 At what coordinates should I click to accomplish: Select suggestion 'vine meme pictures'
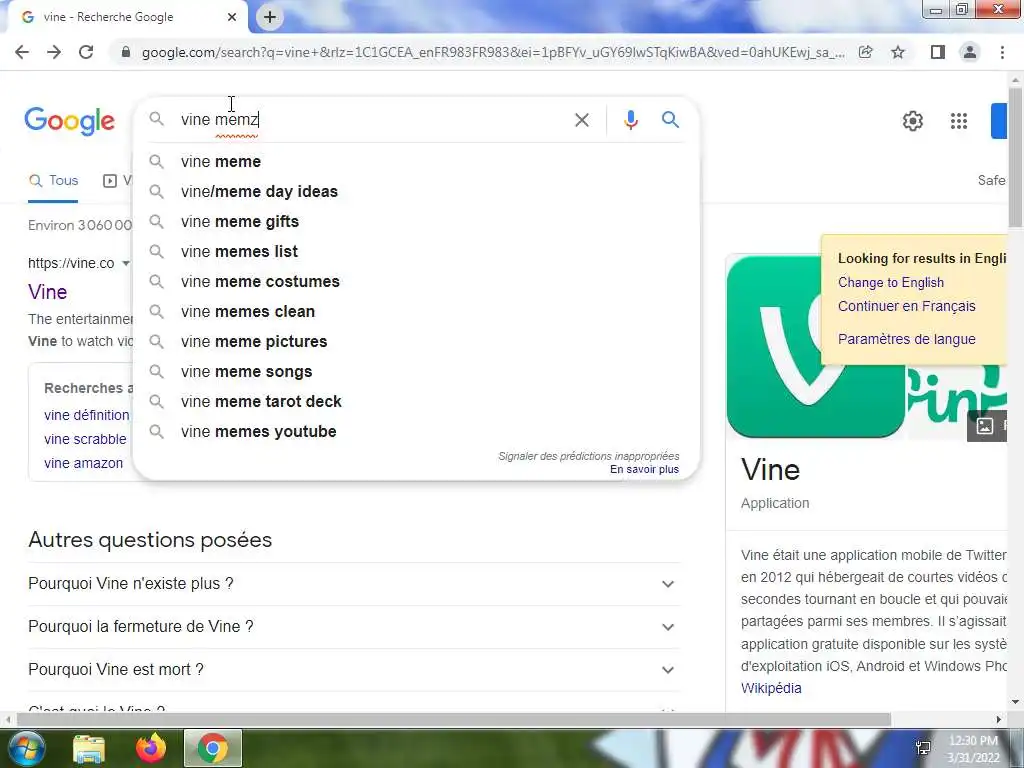point(416,342)
